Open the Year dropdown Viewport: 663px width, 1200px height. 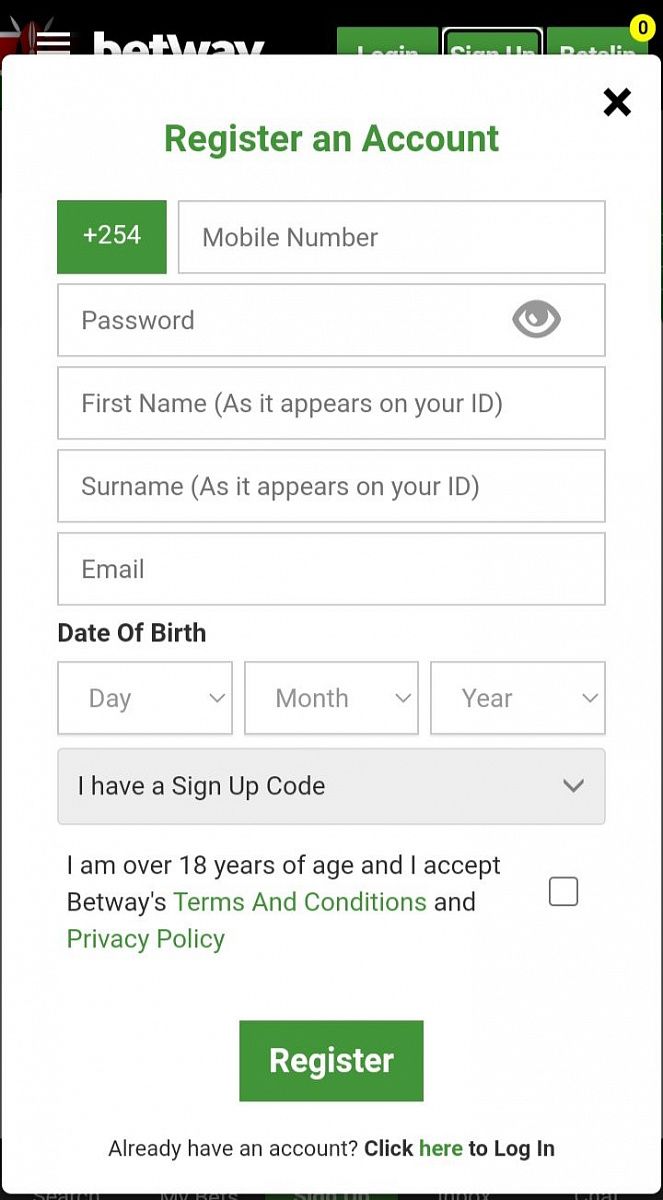(517, 698)
